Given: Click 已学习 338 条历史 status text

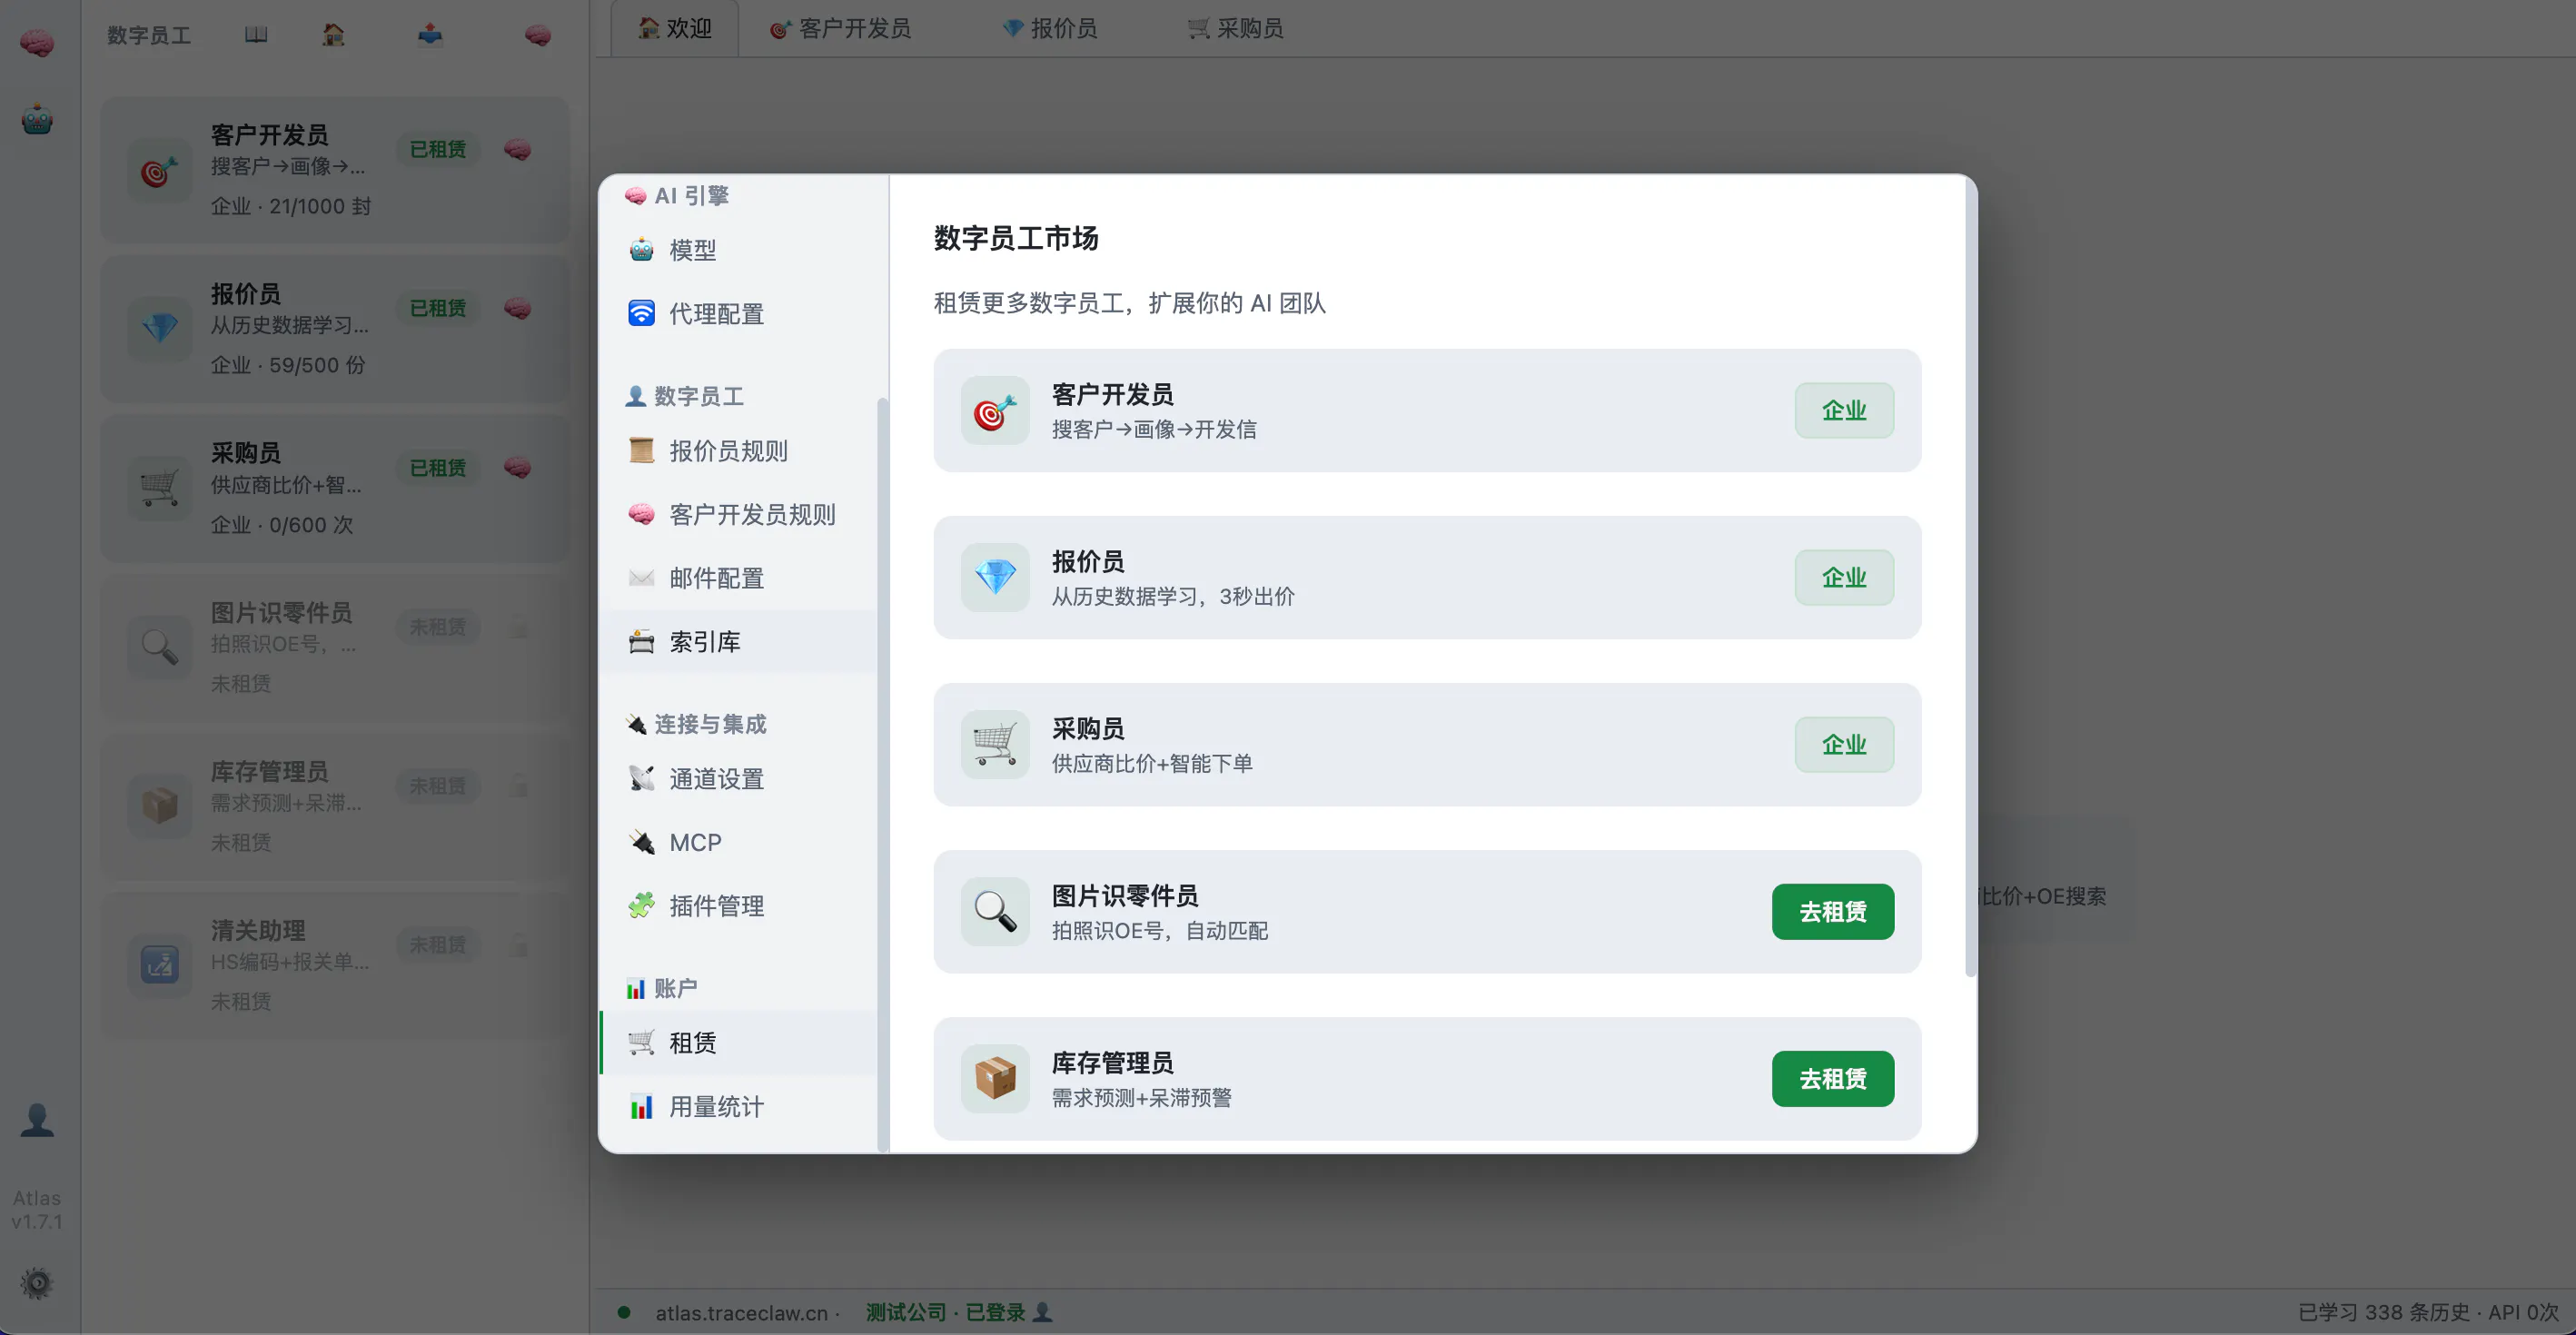Looking at the screenshot, I should pos(2384,1312).
